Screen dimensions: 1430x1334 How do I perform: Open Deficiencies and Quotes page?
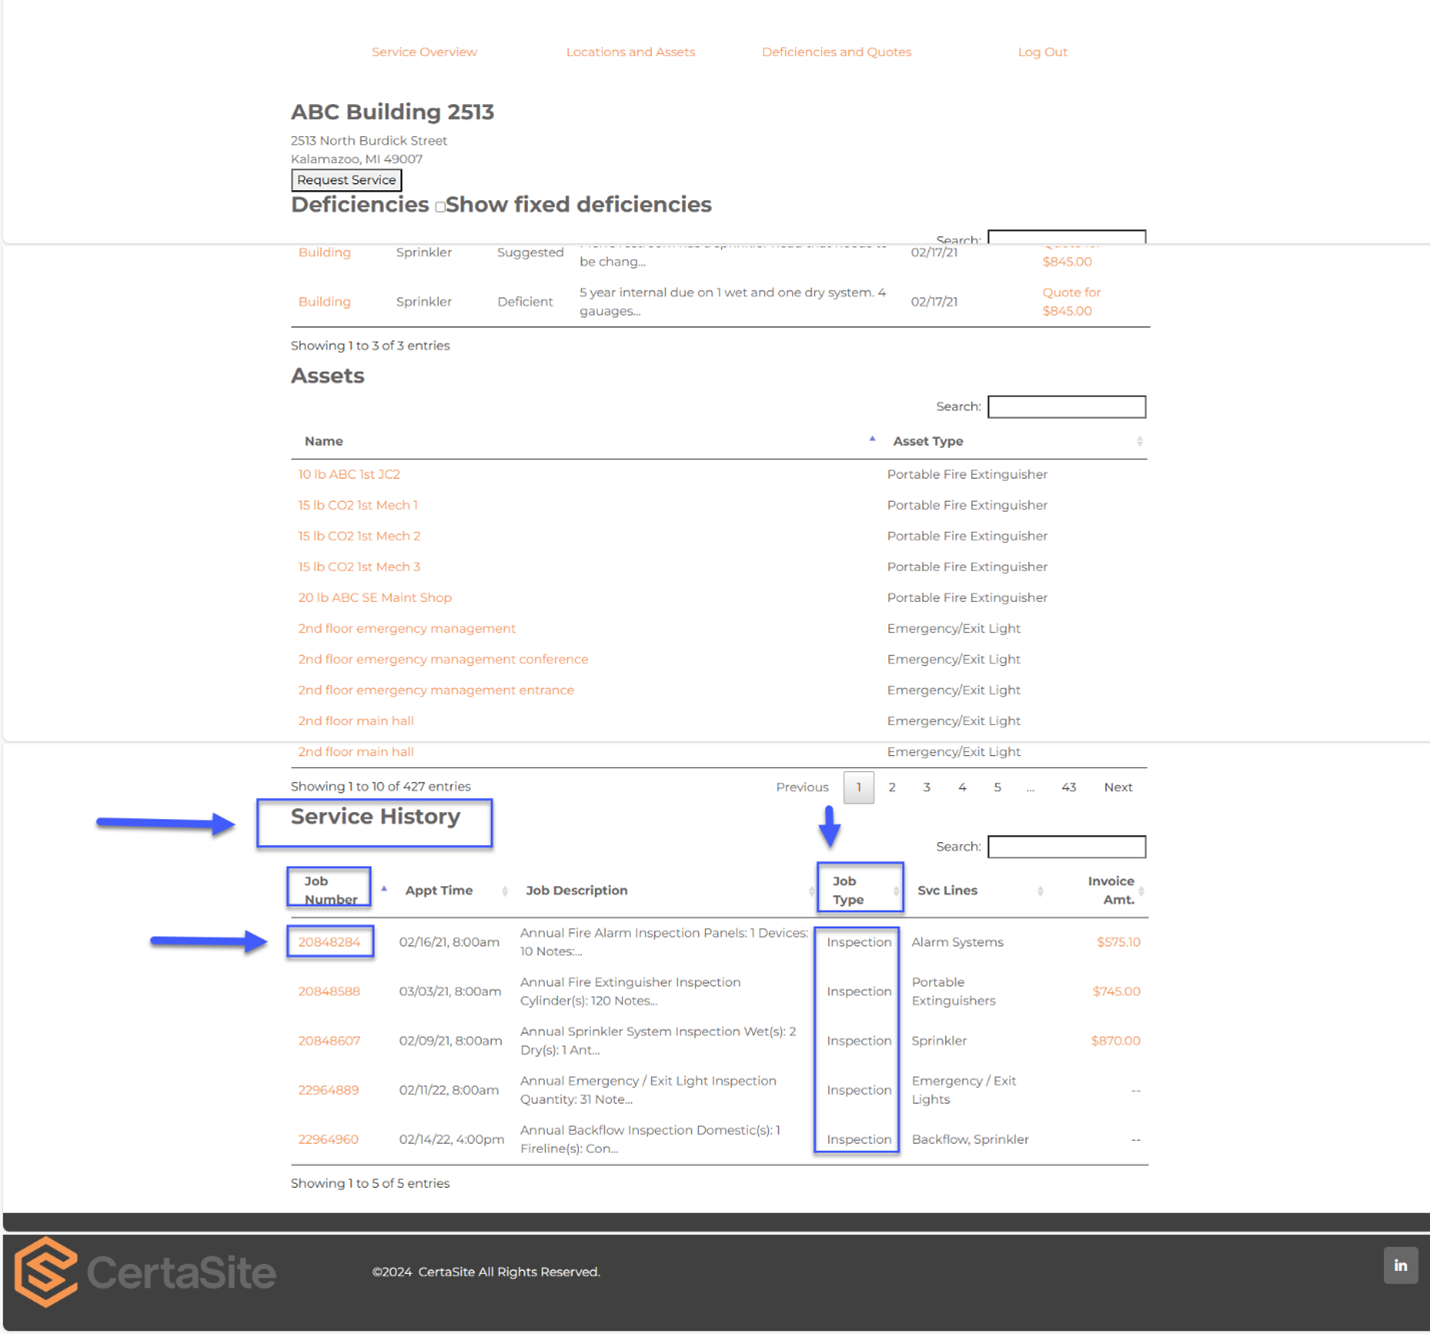point(836,51)
